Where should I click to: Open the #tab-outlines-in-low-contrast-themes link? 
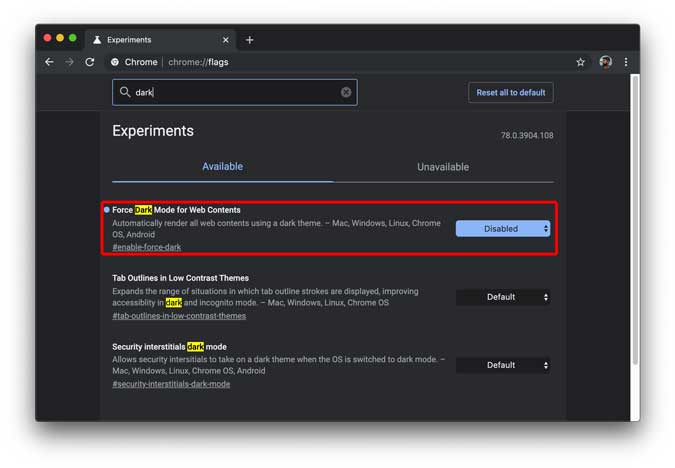(179, 316)
